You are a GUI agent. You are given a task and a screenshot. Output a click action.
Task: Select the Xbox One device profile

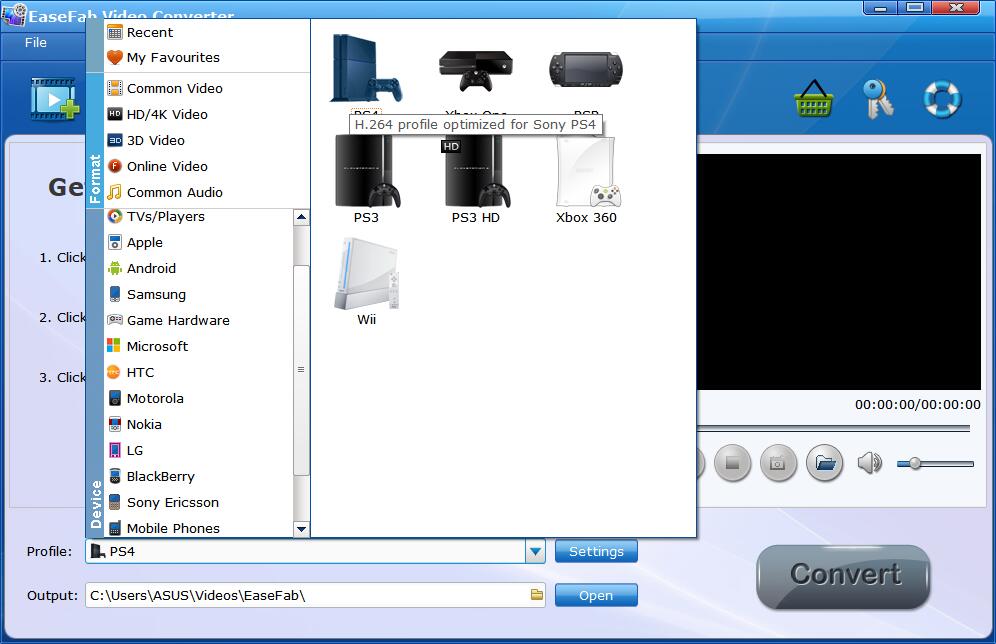point(476,70)
